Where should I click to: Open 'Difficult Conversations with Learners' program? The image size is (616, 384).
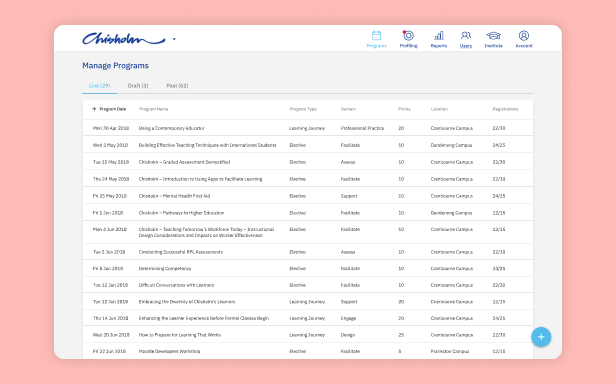point(176,285)
